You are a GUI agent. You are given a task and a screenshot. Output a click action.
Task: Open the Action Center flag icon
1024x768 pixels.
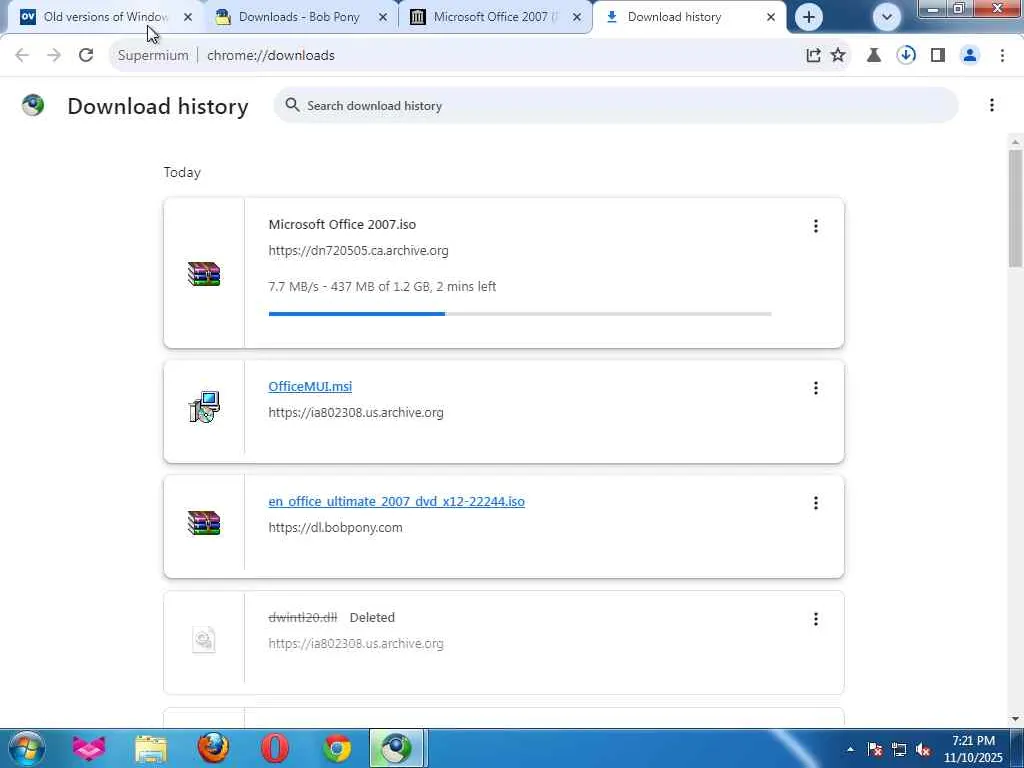click(874, 749)
